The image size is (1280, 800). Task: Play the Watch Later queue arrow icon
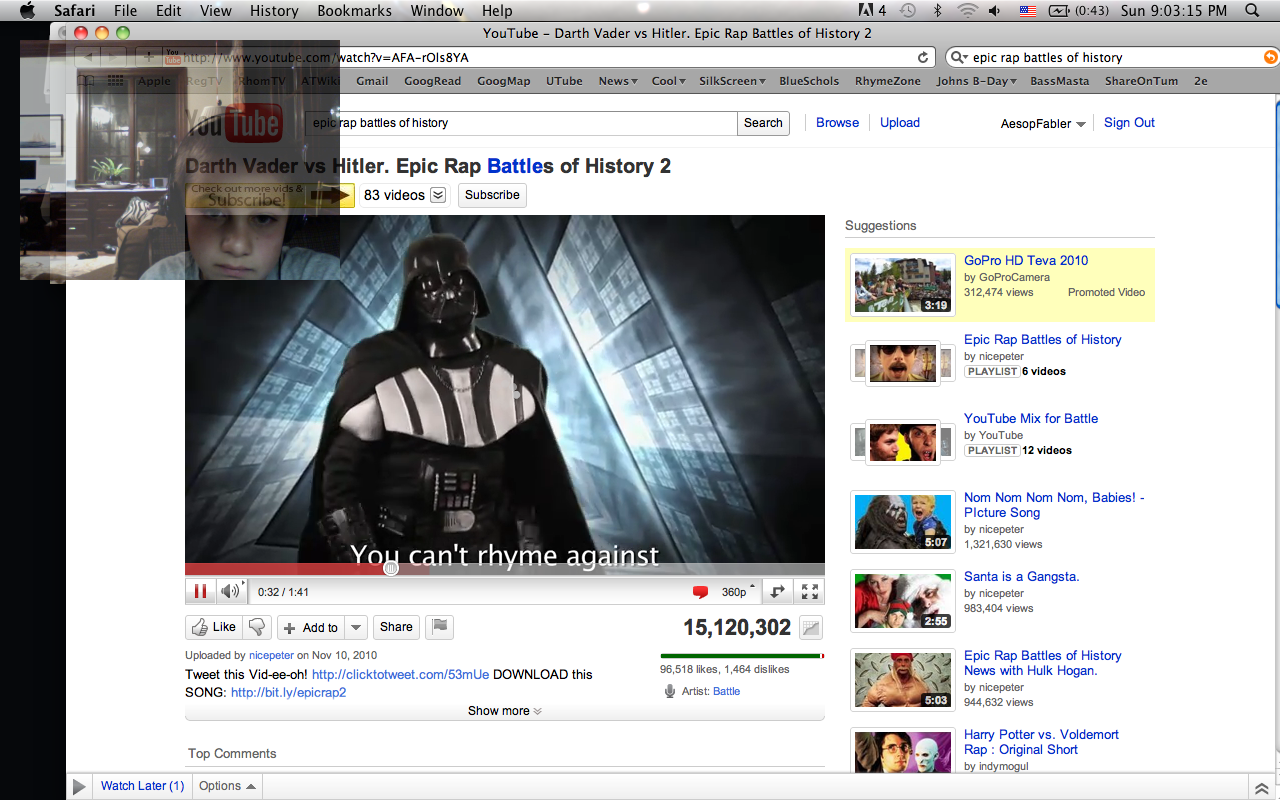click(79, 787)
